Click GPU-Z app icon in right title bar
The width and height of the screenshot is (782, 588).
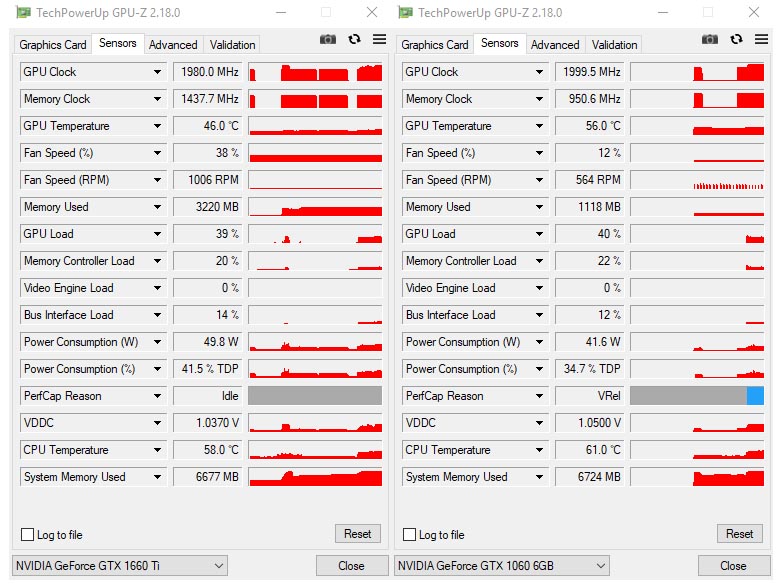pos(405,12)
